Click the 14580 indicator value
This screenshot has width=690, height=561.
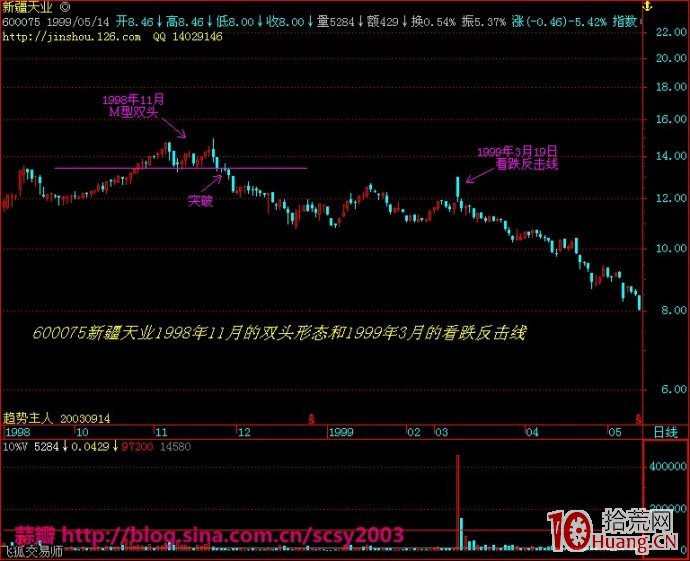coord(175,447)
